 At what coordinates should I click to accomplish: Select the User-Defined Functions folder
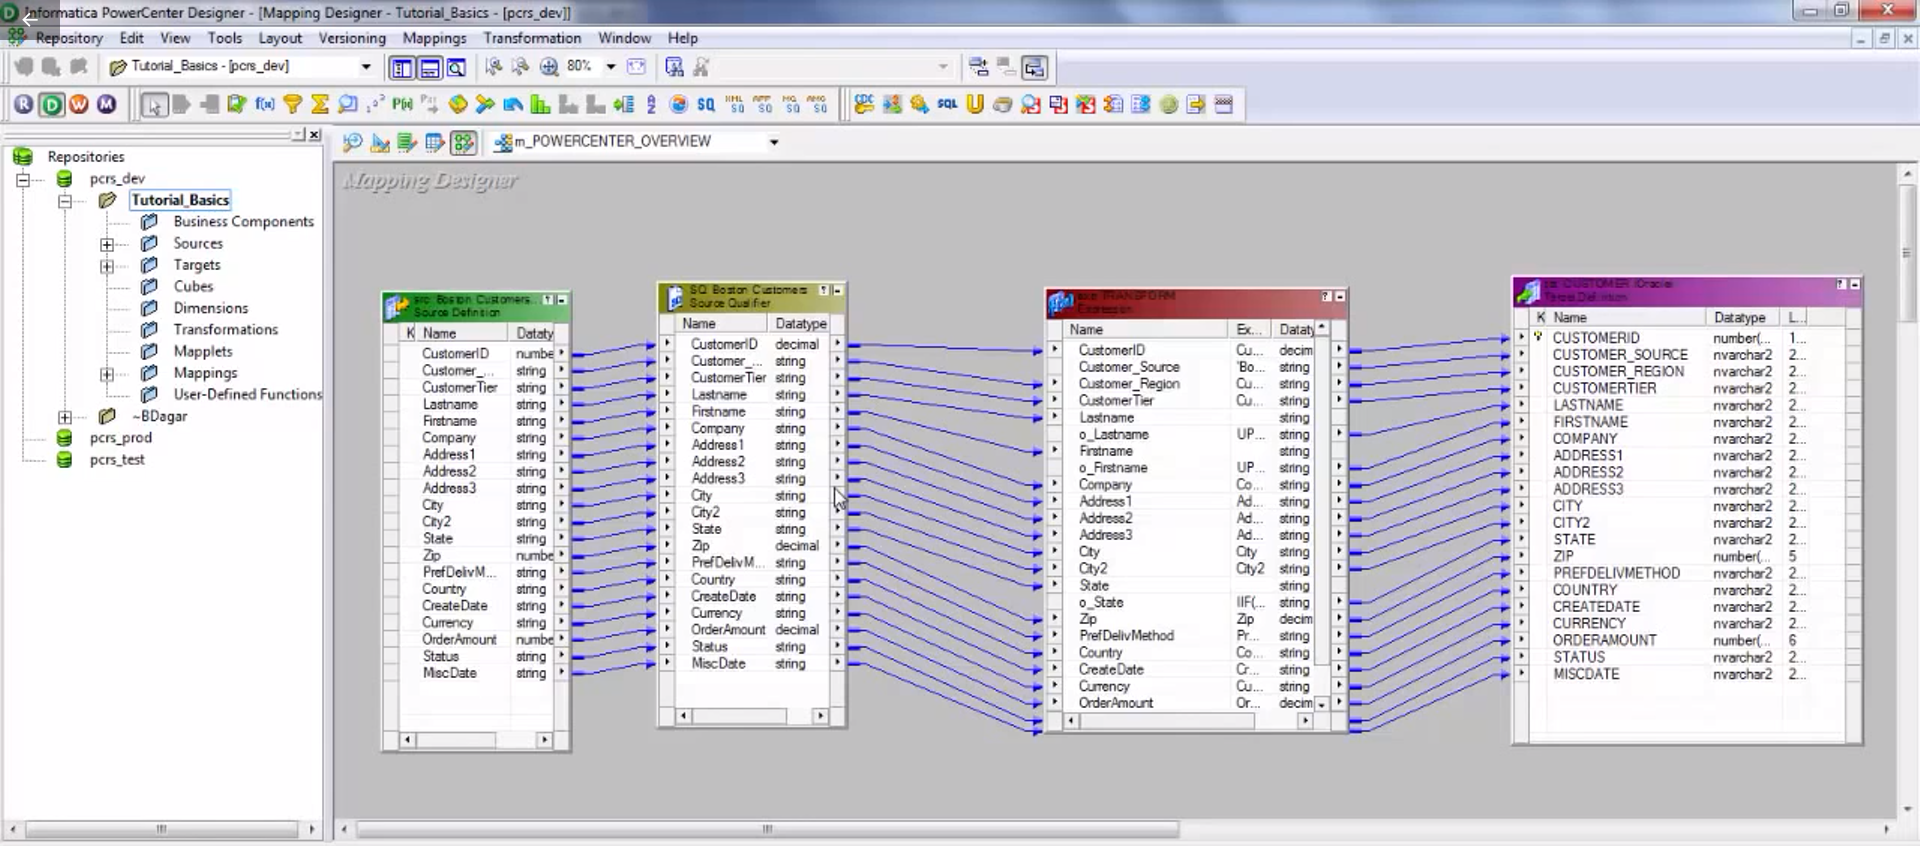[x=247, y=395]
